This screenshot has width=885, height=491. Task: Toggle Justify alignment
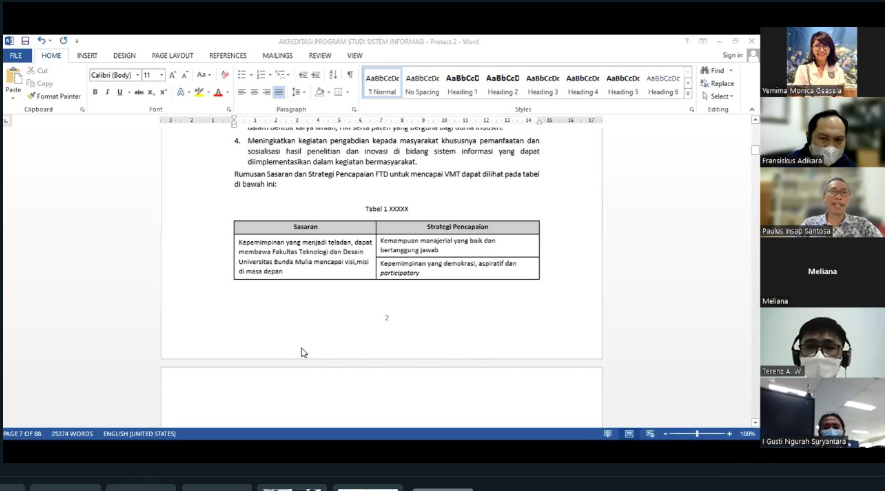click(279, 92)
